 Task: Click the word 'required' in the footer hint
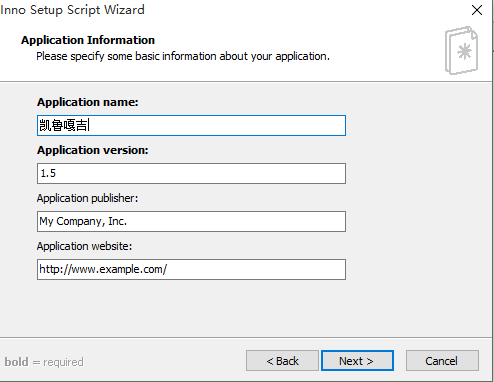63,362
